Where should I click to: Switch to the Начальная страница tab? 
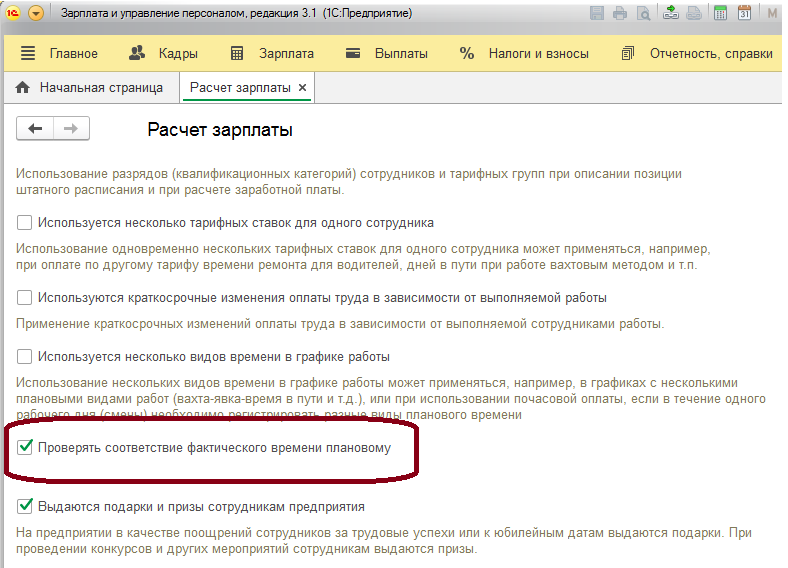tap(90, 88)
